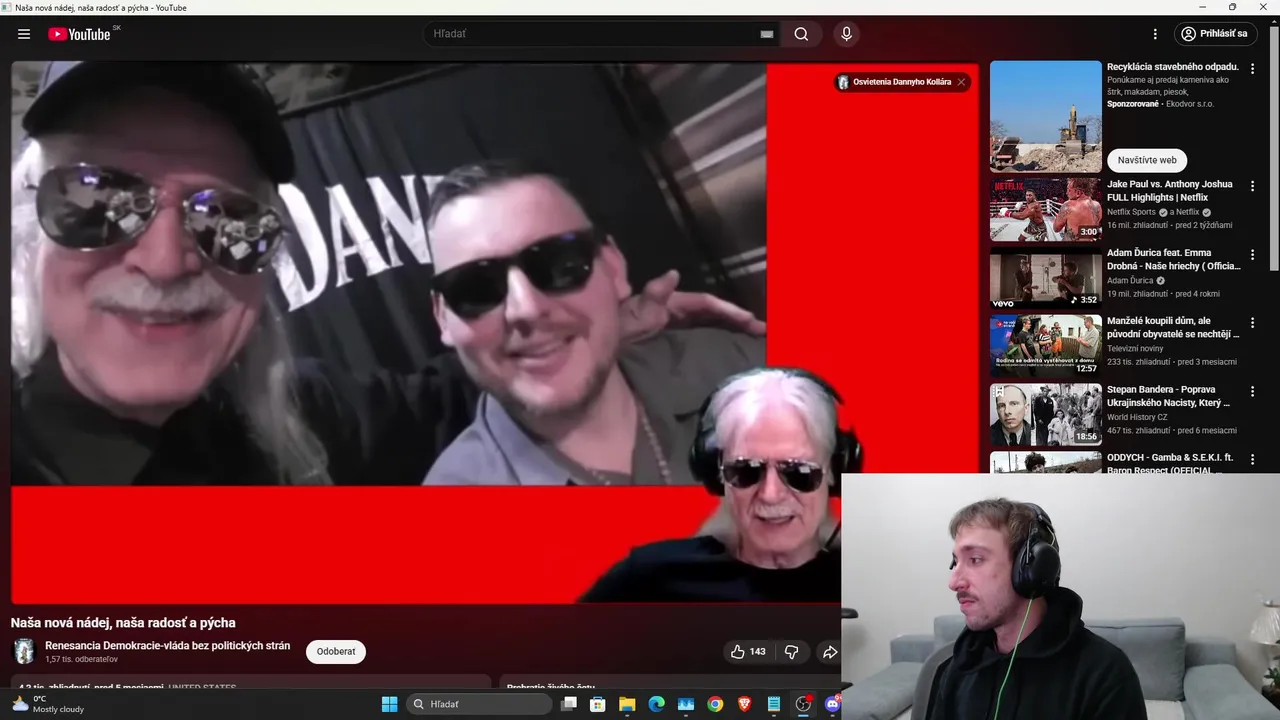Subscribe using the Odoberať button
Screen dimensions: 1280x720
[336, 652]
